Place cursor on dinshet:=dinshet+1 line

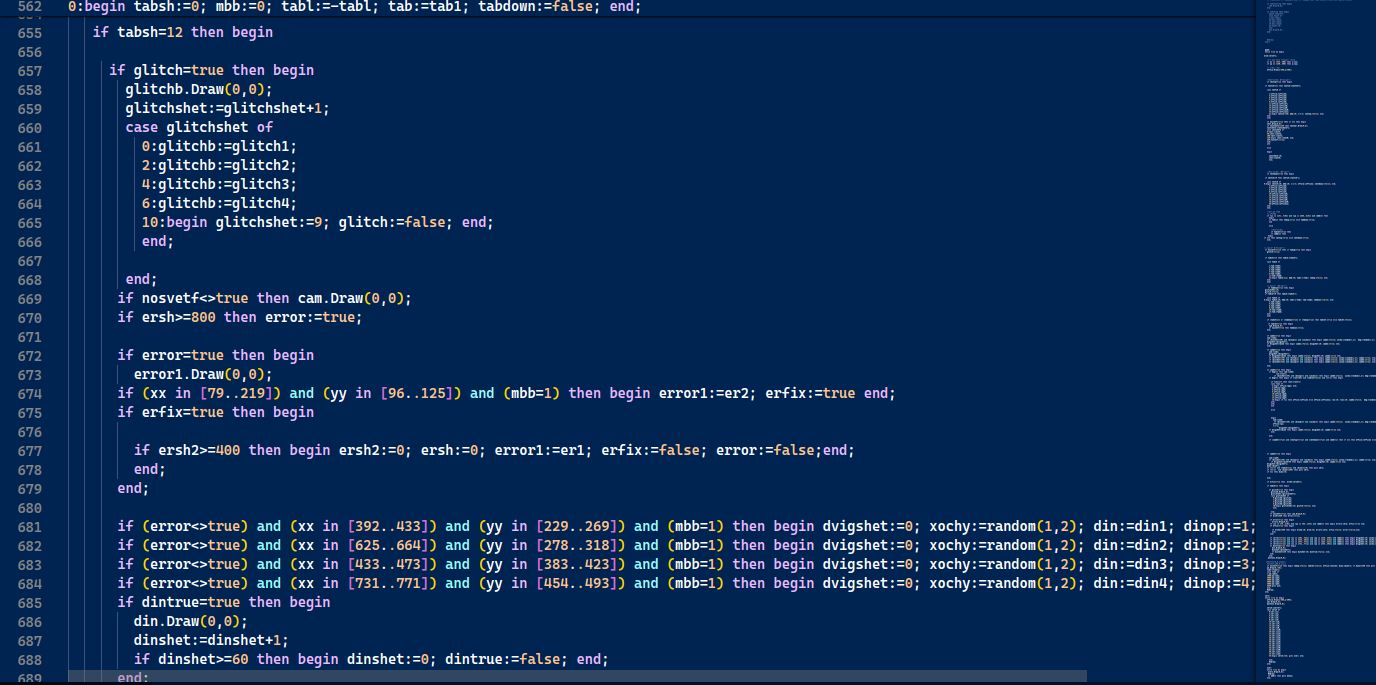[211, 641]
